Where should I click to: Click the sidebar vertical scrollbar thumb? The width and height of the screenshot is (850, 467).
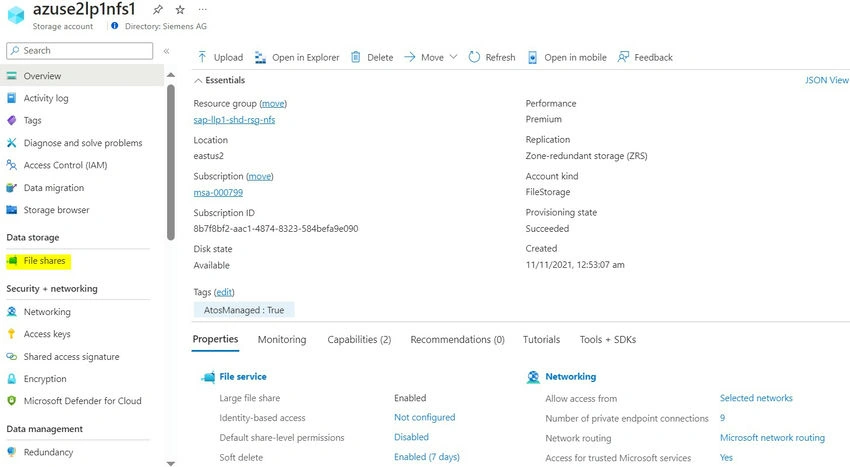pos(171,162)
